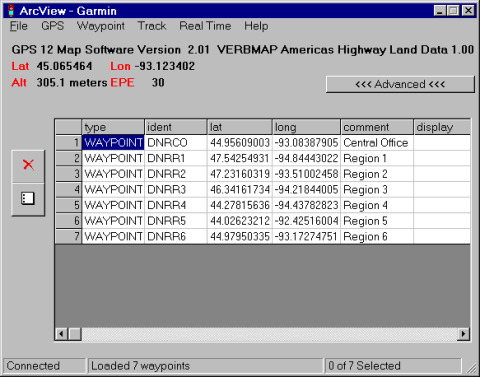This screenshot has width=480, height=377.
Task: Open the GPS menu
Action: [x=52, y=26]
